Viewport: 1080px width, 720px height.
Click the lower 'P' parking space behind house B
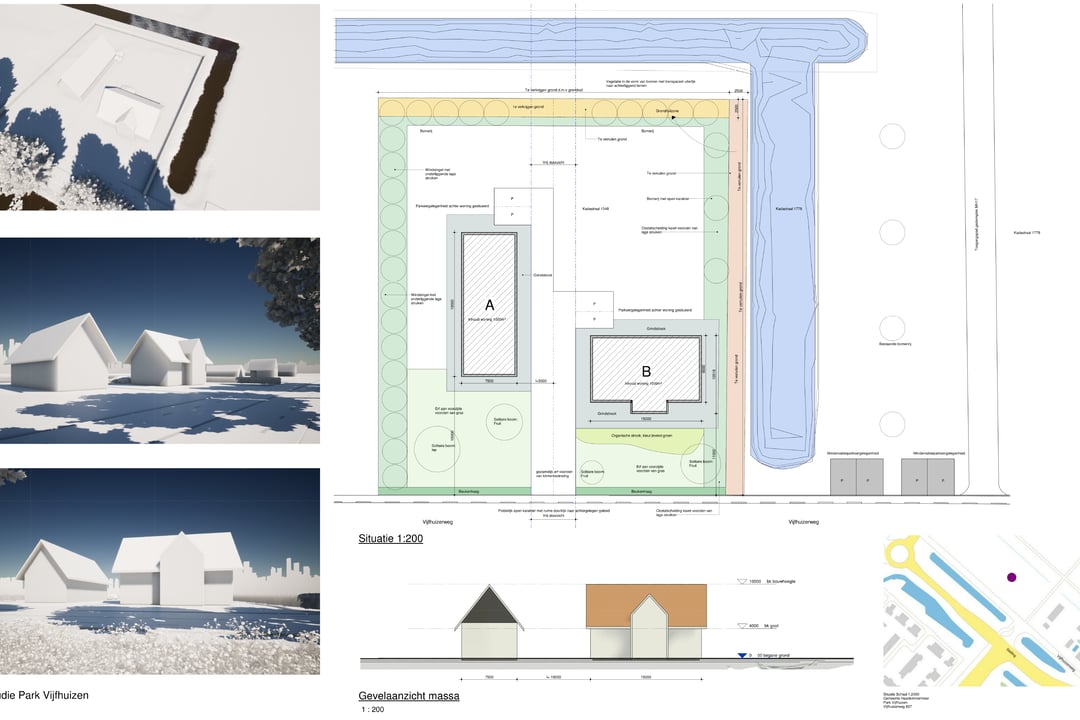click(594, 320)
